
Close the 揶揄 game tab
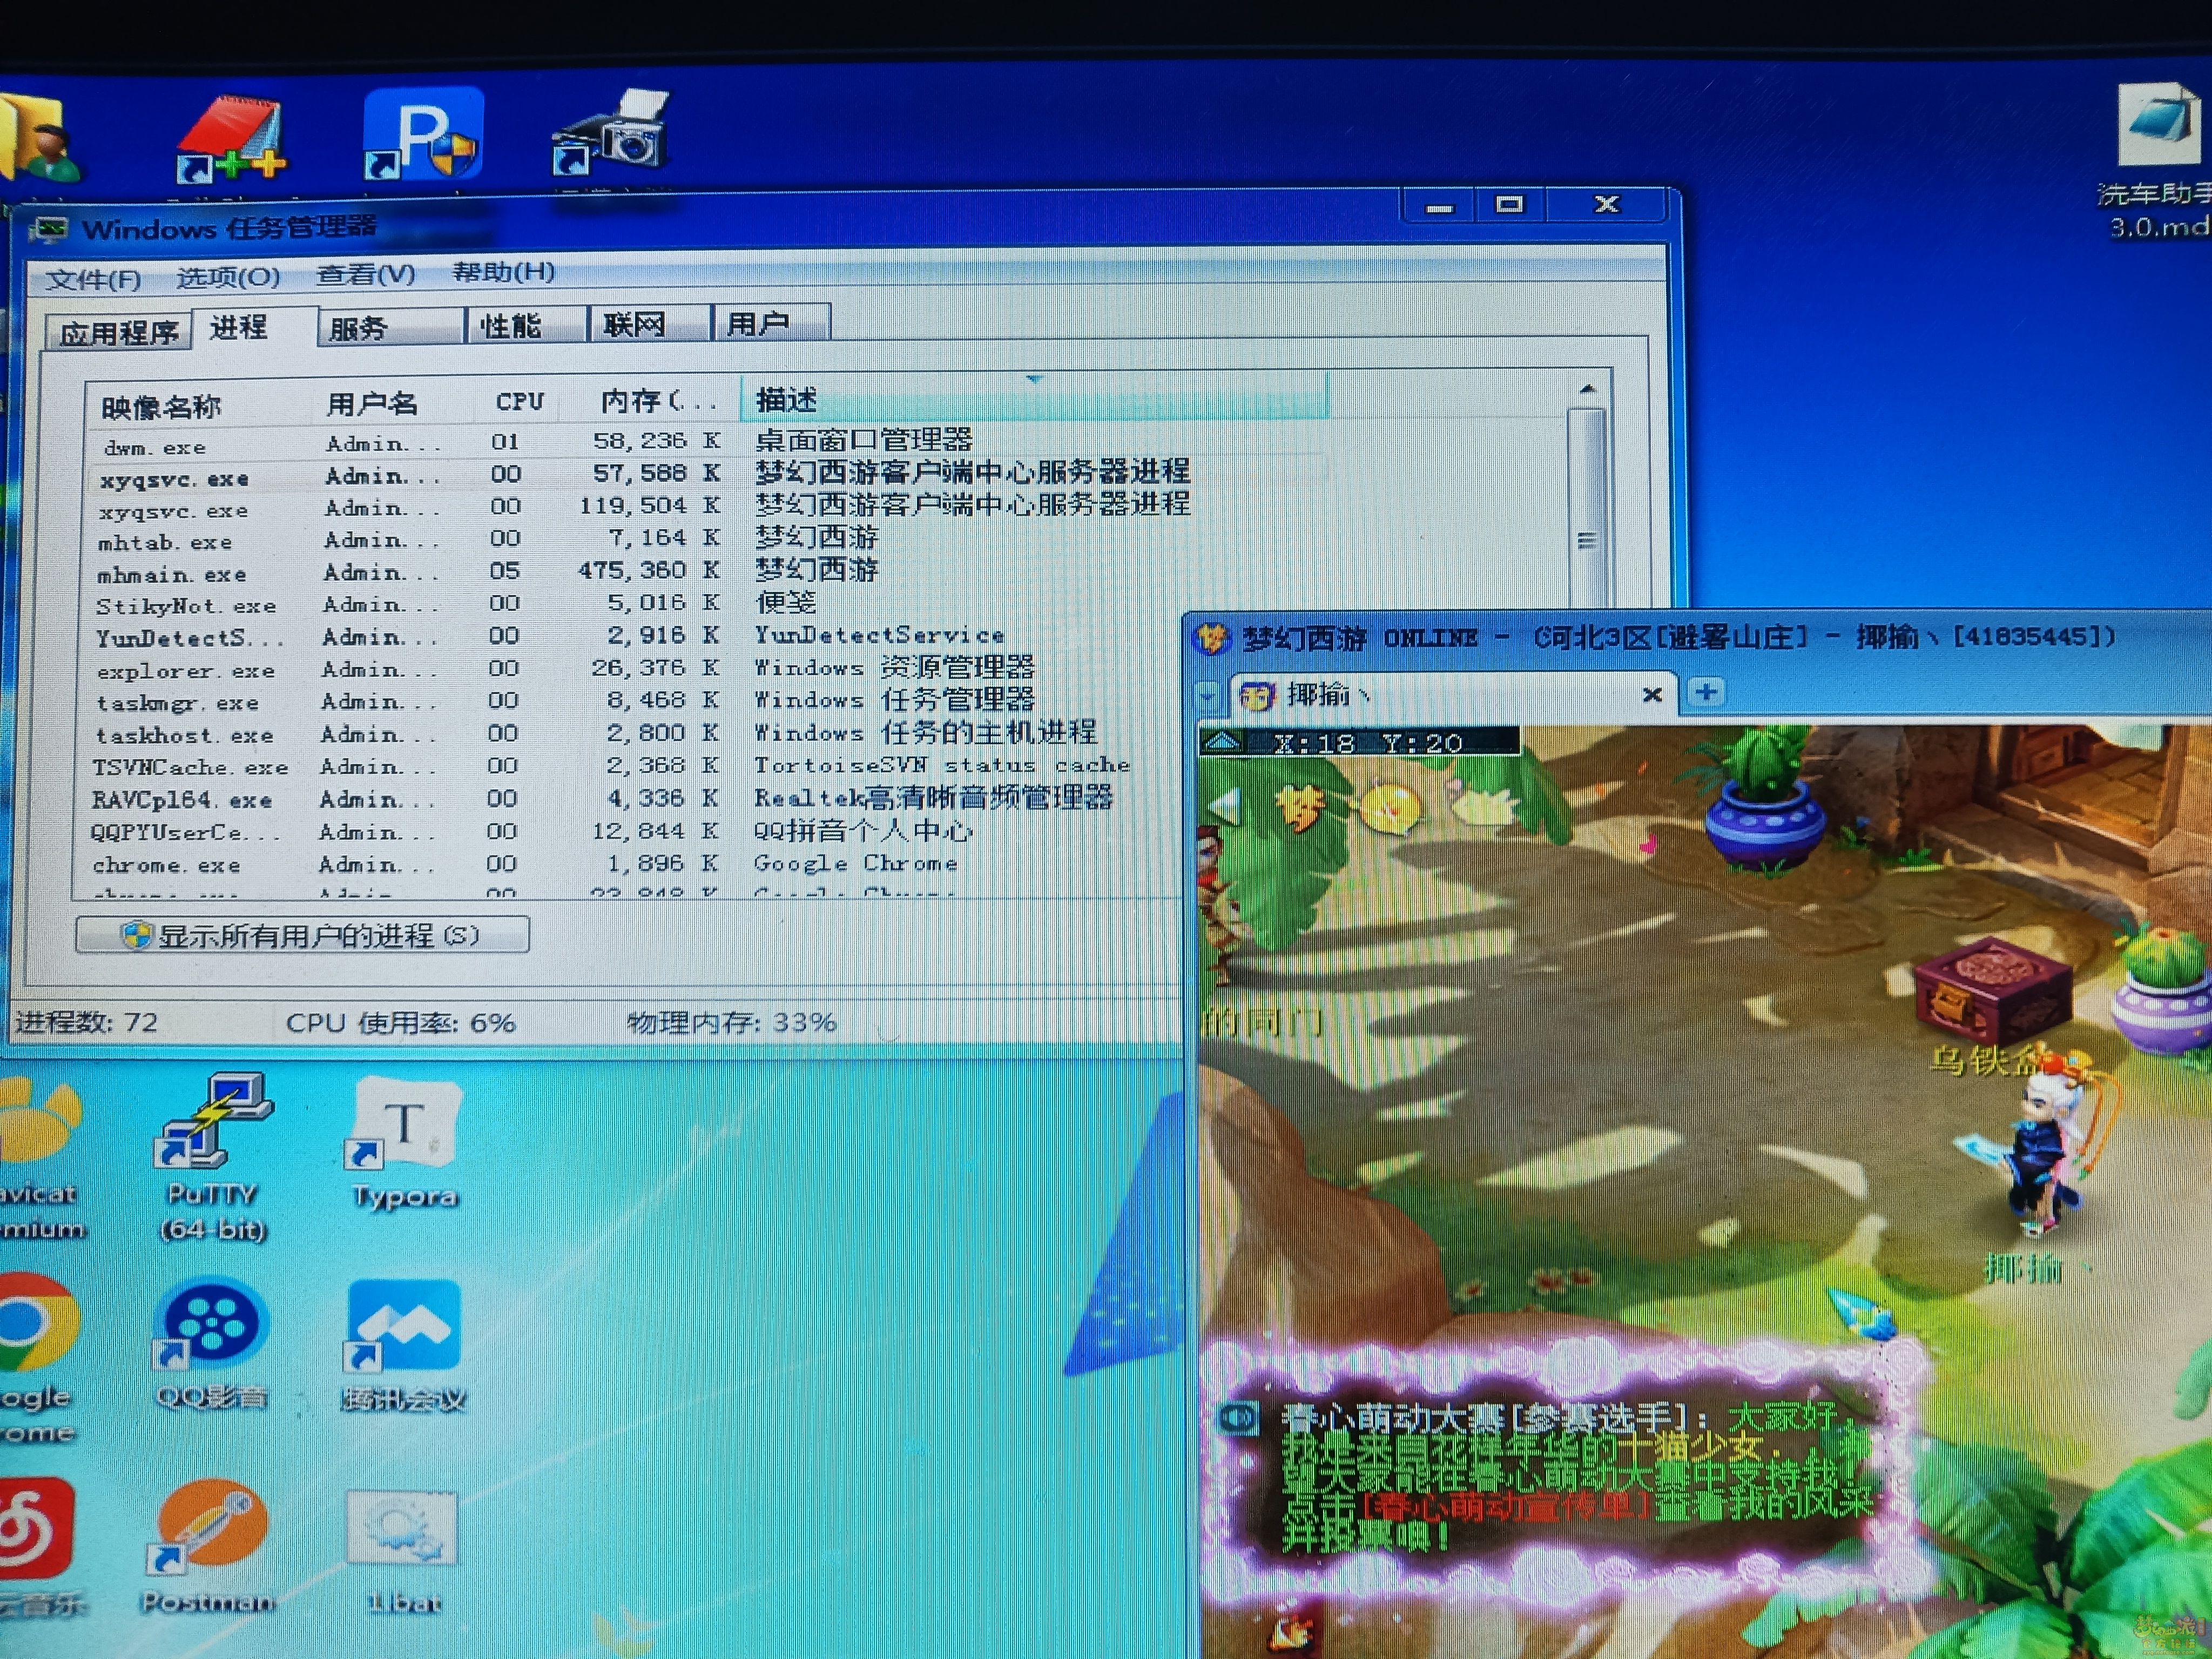[x=1652, y=694]
